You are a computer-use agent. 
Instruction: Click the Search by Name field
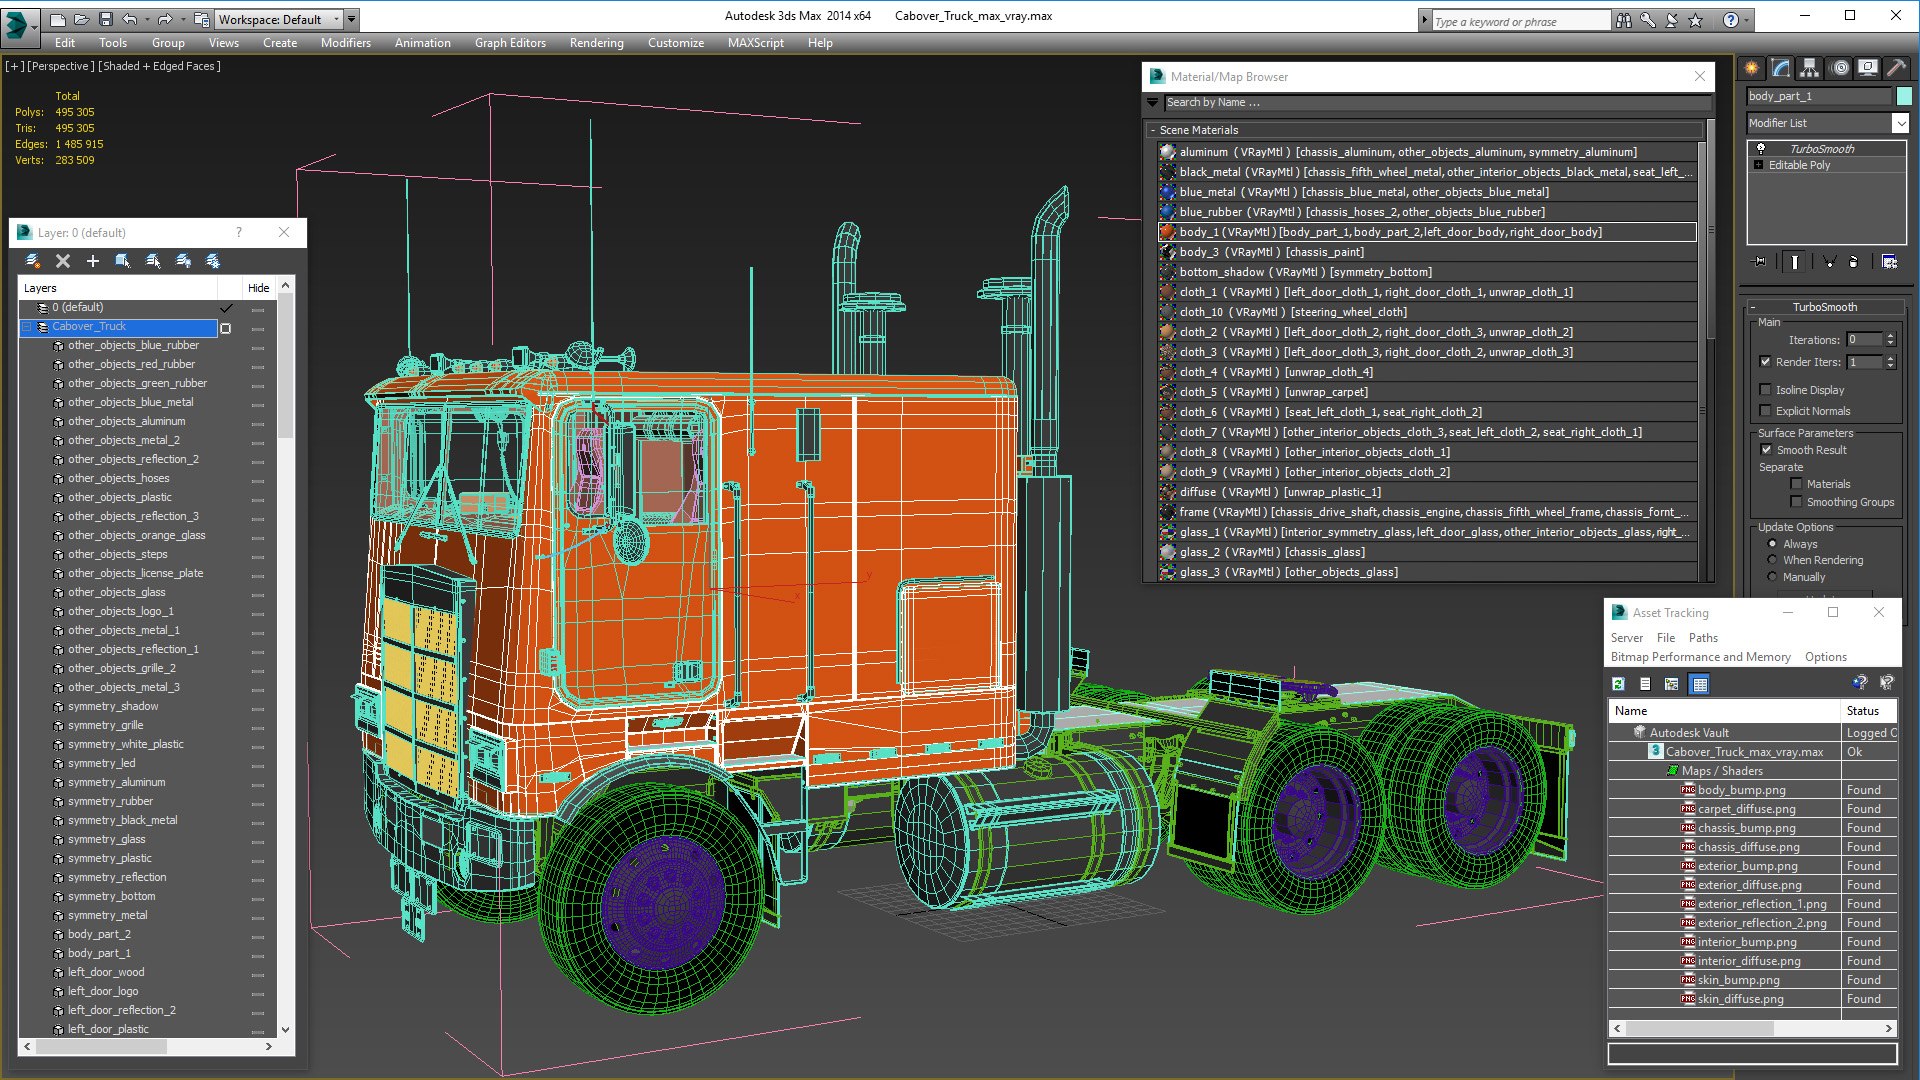click(x=1436, y=103)
